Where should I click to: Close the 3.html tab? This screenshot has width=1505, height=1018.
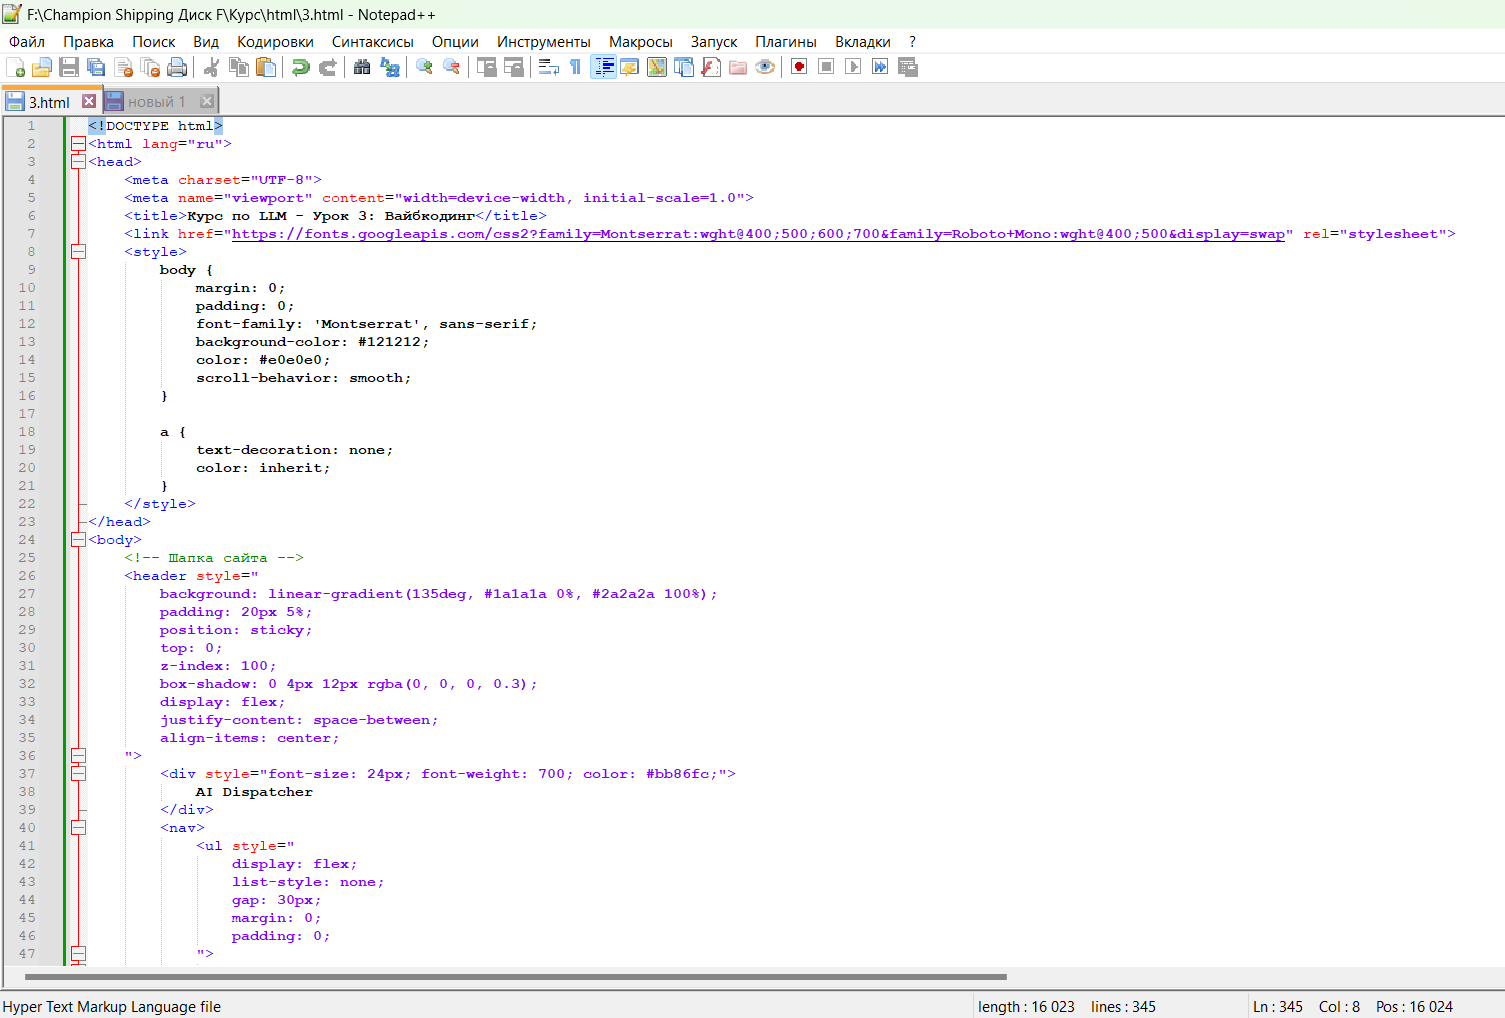[89, 101]
